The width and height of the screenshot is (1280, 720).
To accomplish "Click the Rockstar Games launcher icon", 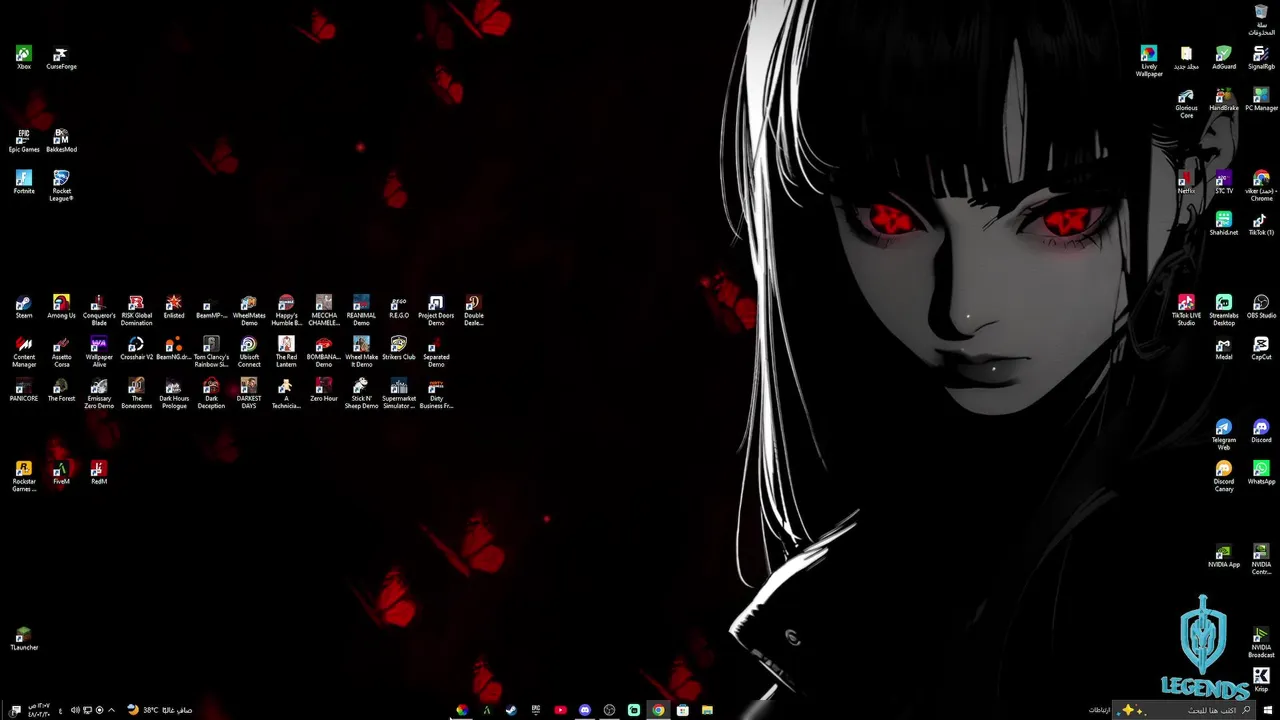I will tap(24, 477).
